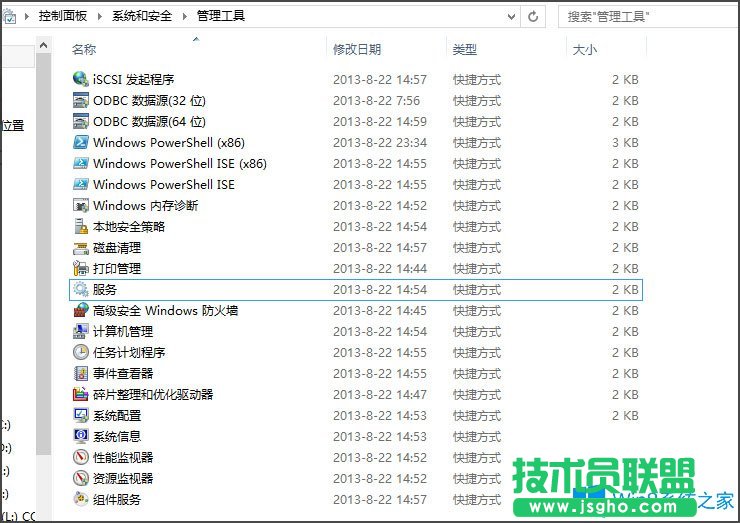Image resolution: width=740 pixels, height=523 pixels.
Task: Click the 任务计划程序 clock icon
Action: 81,352
